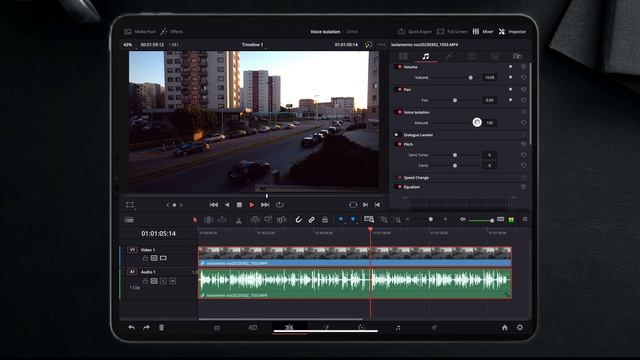Expand the Speed Change section header
This screenshot has width=640, height=360.
click(416, 178)
